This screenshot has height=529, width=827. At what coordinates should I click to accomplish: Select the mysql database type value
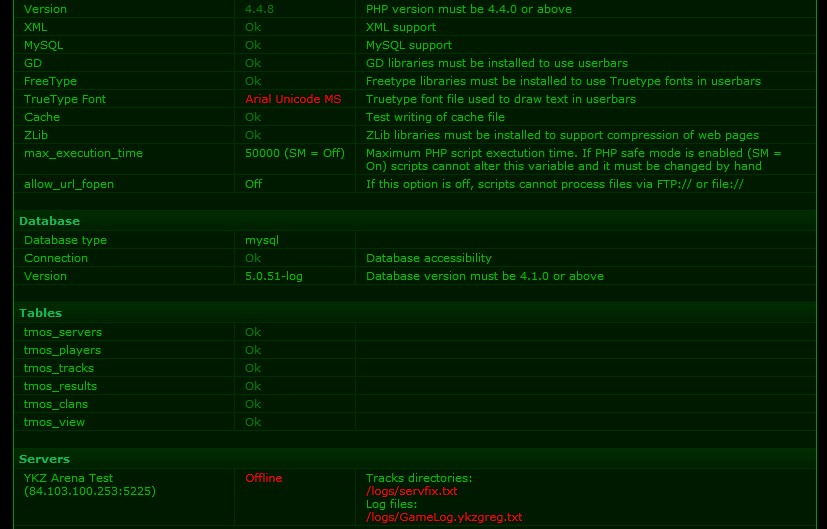(x=262, y=240)
